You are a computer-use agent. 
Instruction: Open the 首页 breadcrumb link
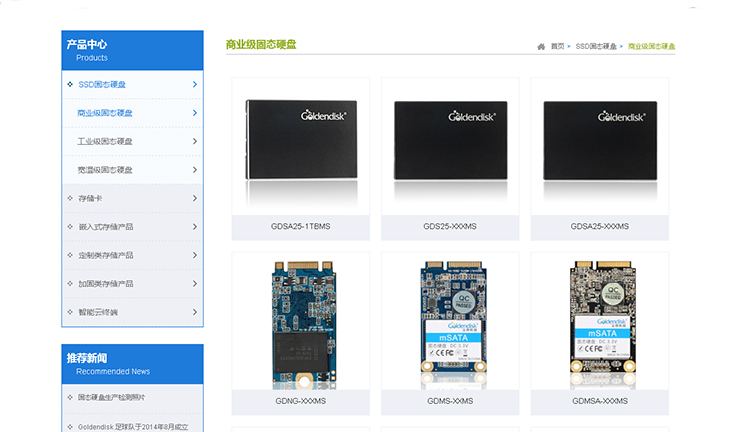[557, 46]
